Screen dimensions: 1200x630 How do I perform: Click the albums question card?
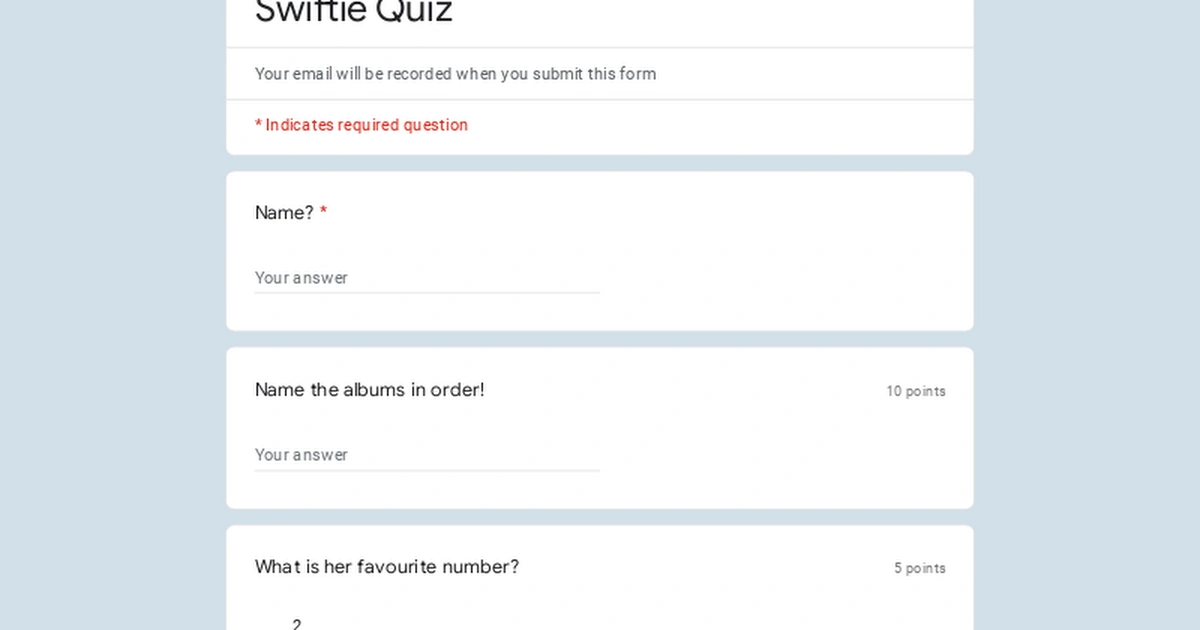click(600, 427)
